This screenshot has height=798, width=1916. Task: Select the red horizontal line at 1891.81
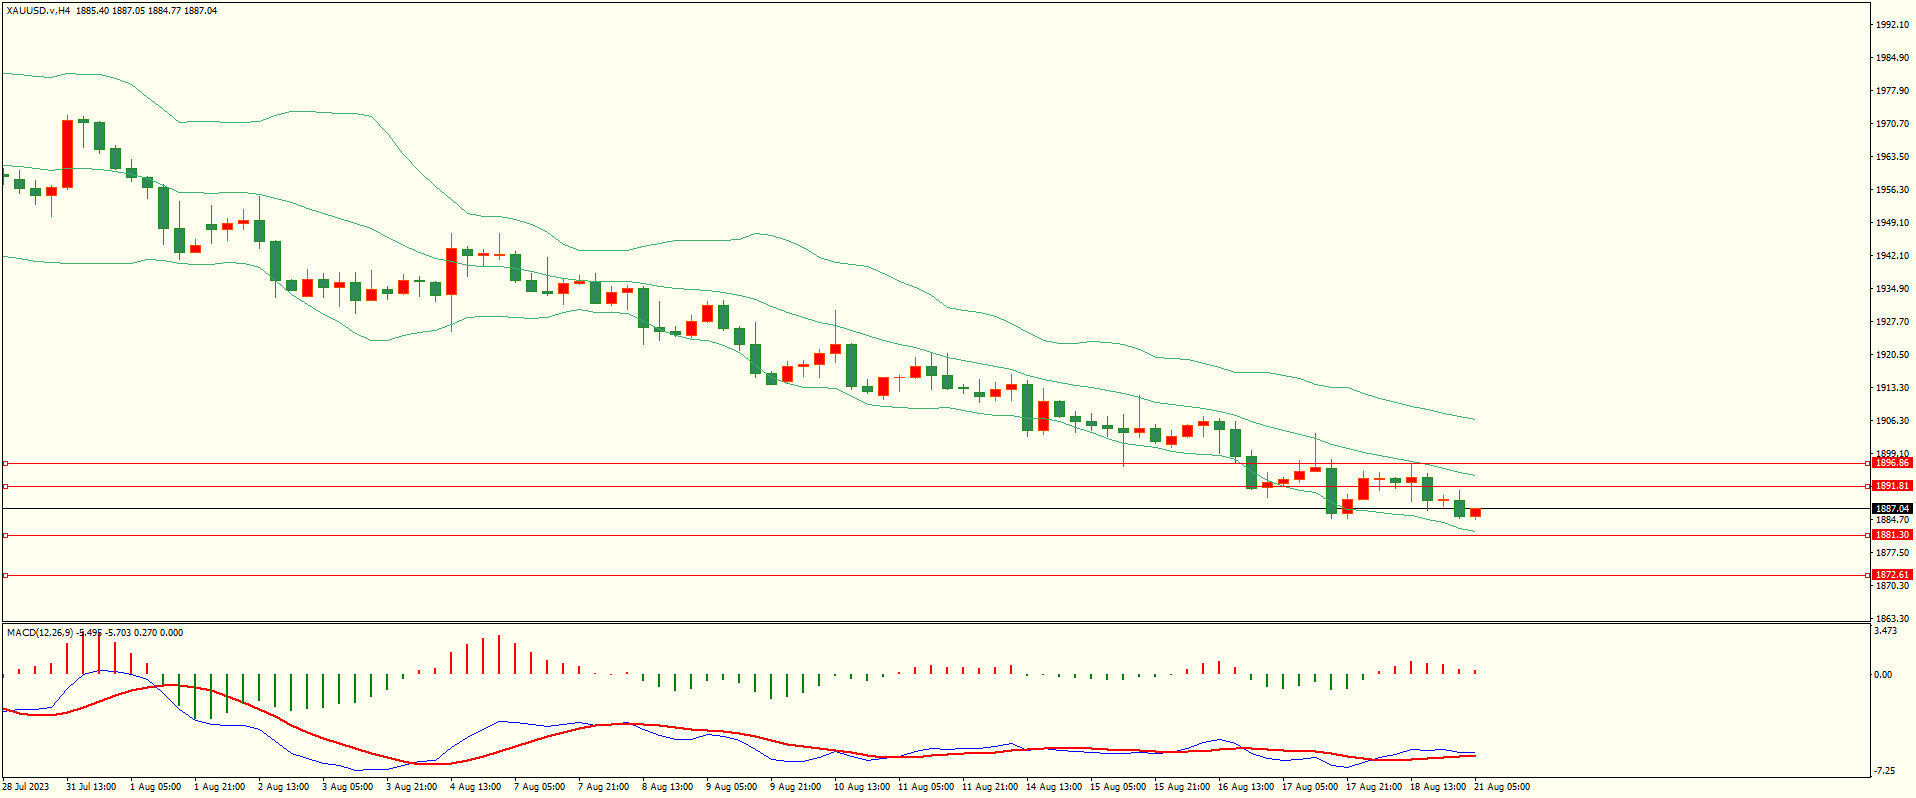pyautogui.click(x=936, y=487)
